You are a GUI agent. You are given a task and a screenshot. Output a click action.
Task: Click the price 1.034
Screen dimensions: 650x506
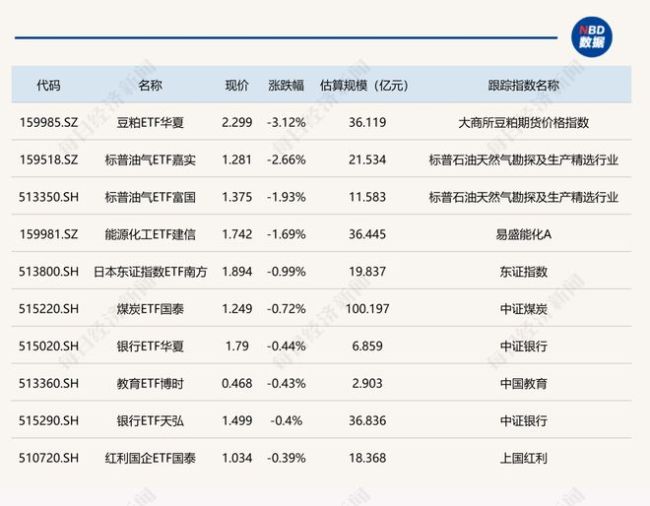[x=237, y=458]
